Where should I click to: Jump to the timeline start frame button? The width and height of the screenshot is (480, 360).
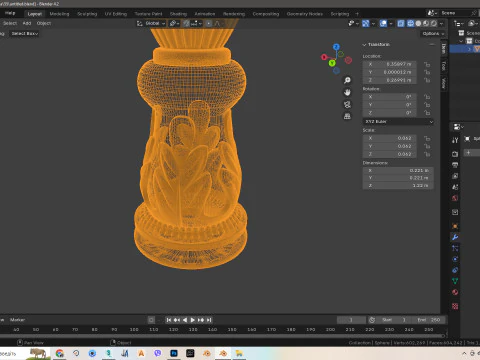169,320
